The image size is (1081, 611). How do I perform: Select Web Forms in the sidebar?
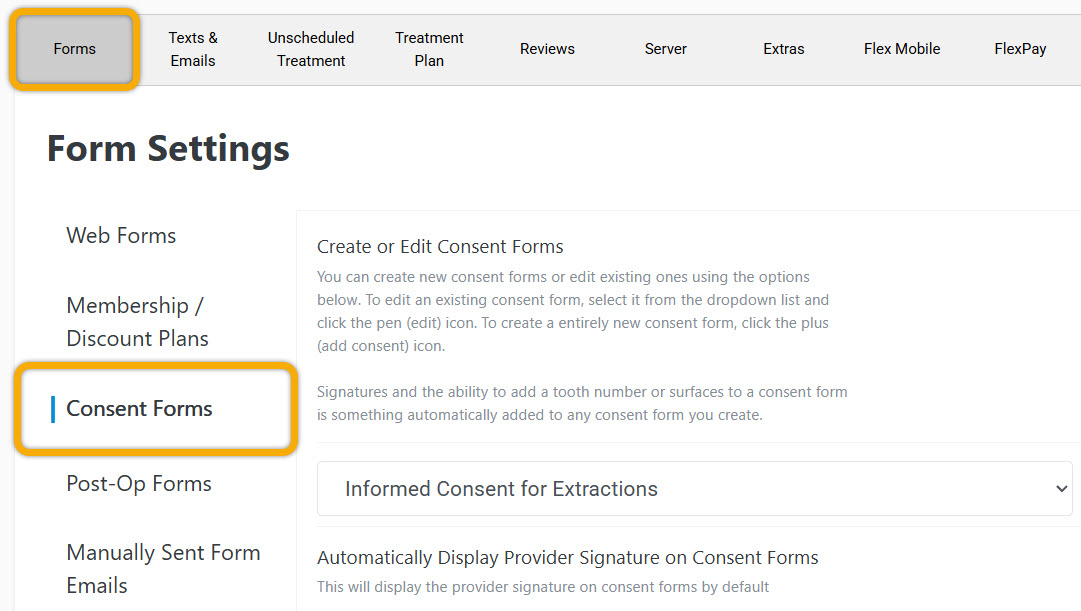(121, 236)
